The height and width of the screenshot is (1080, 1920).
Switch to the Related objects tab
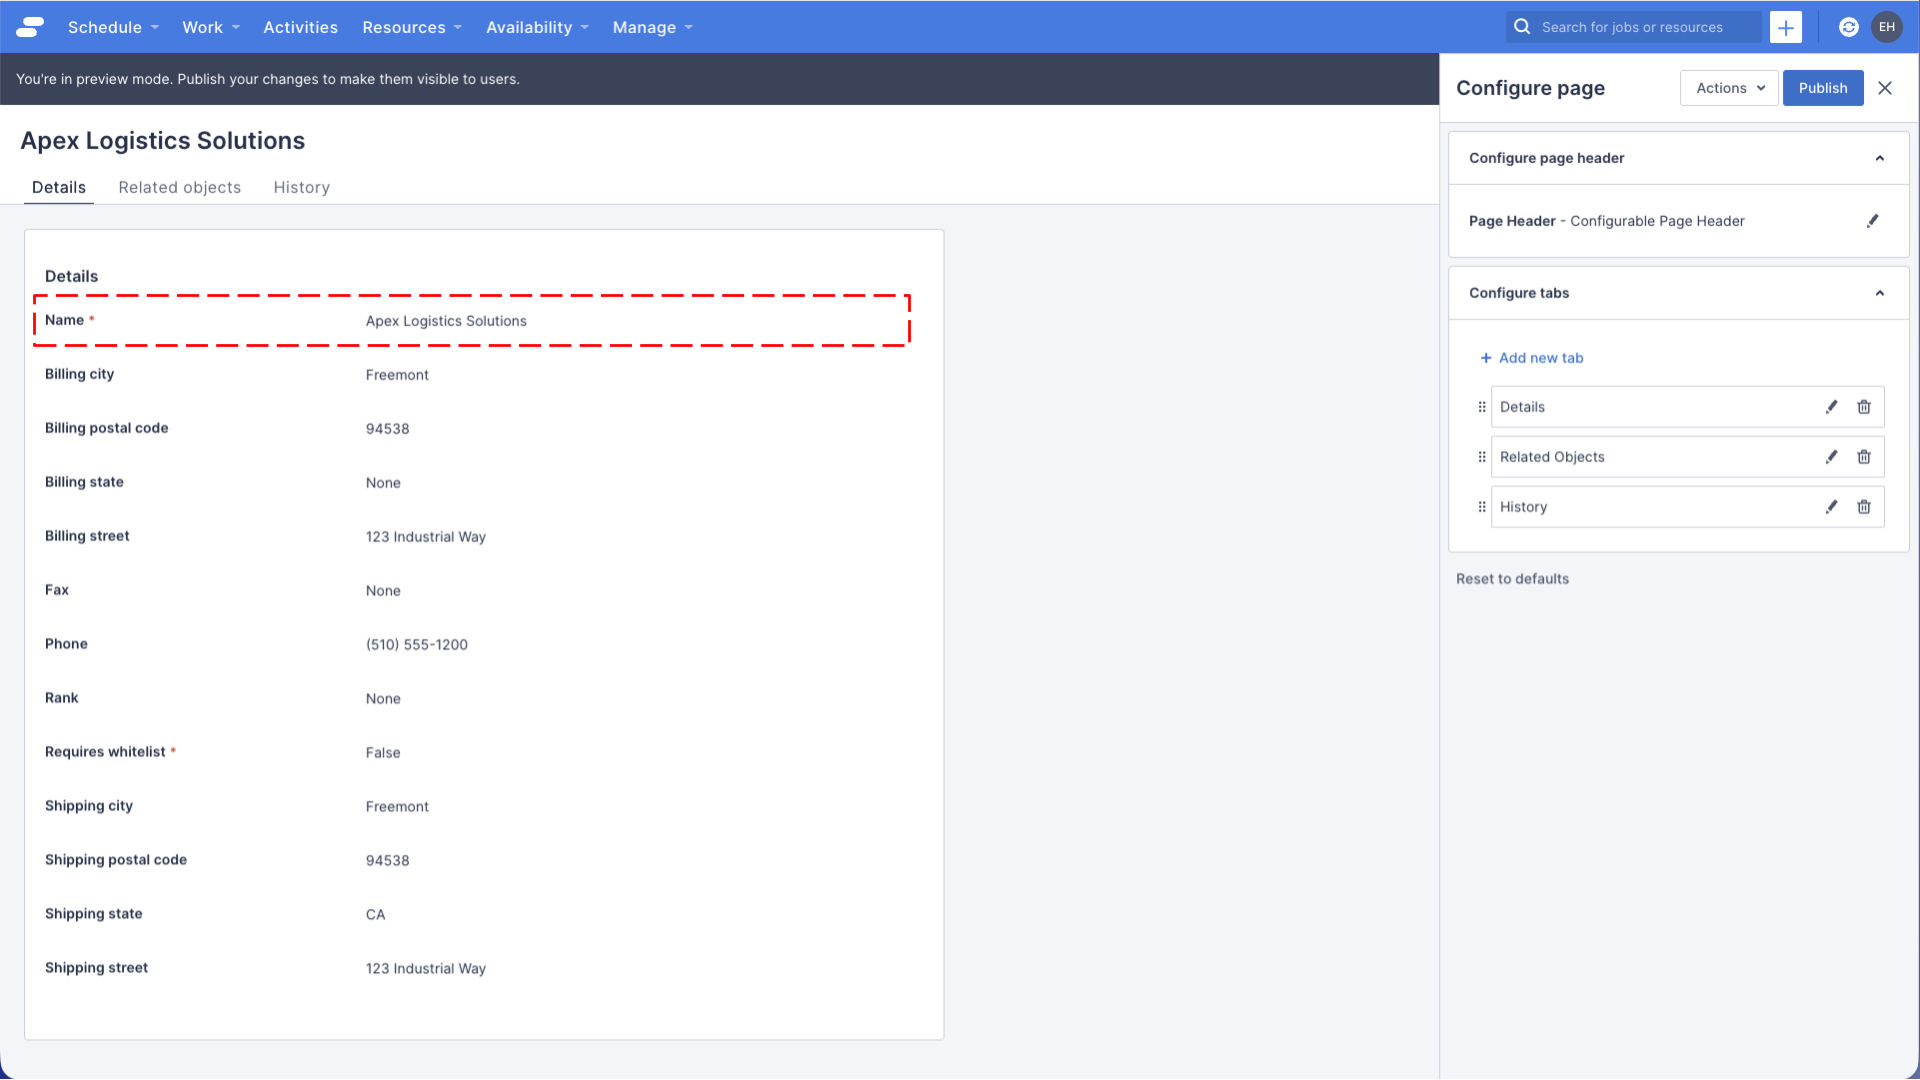179,187
